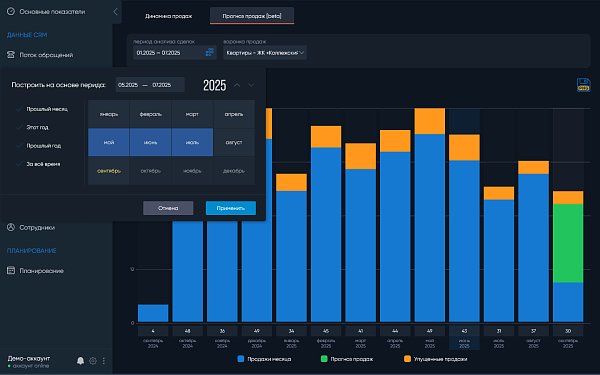This screenshot has height=375, width=600.
Task: Open Сотрудники section via its icon
Action: point(11,227)
